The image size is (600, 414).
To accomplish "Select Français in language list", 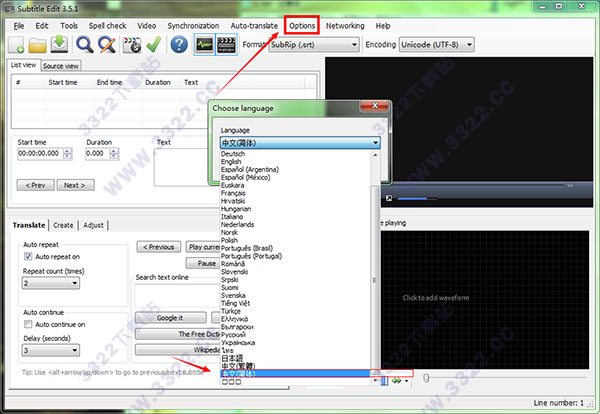I will [x=233, y=193].
